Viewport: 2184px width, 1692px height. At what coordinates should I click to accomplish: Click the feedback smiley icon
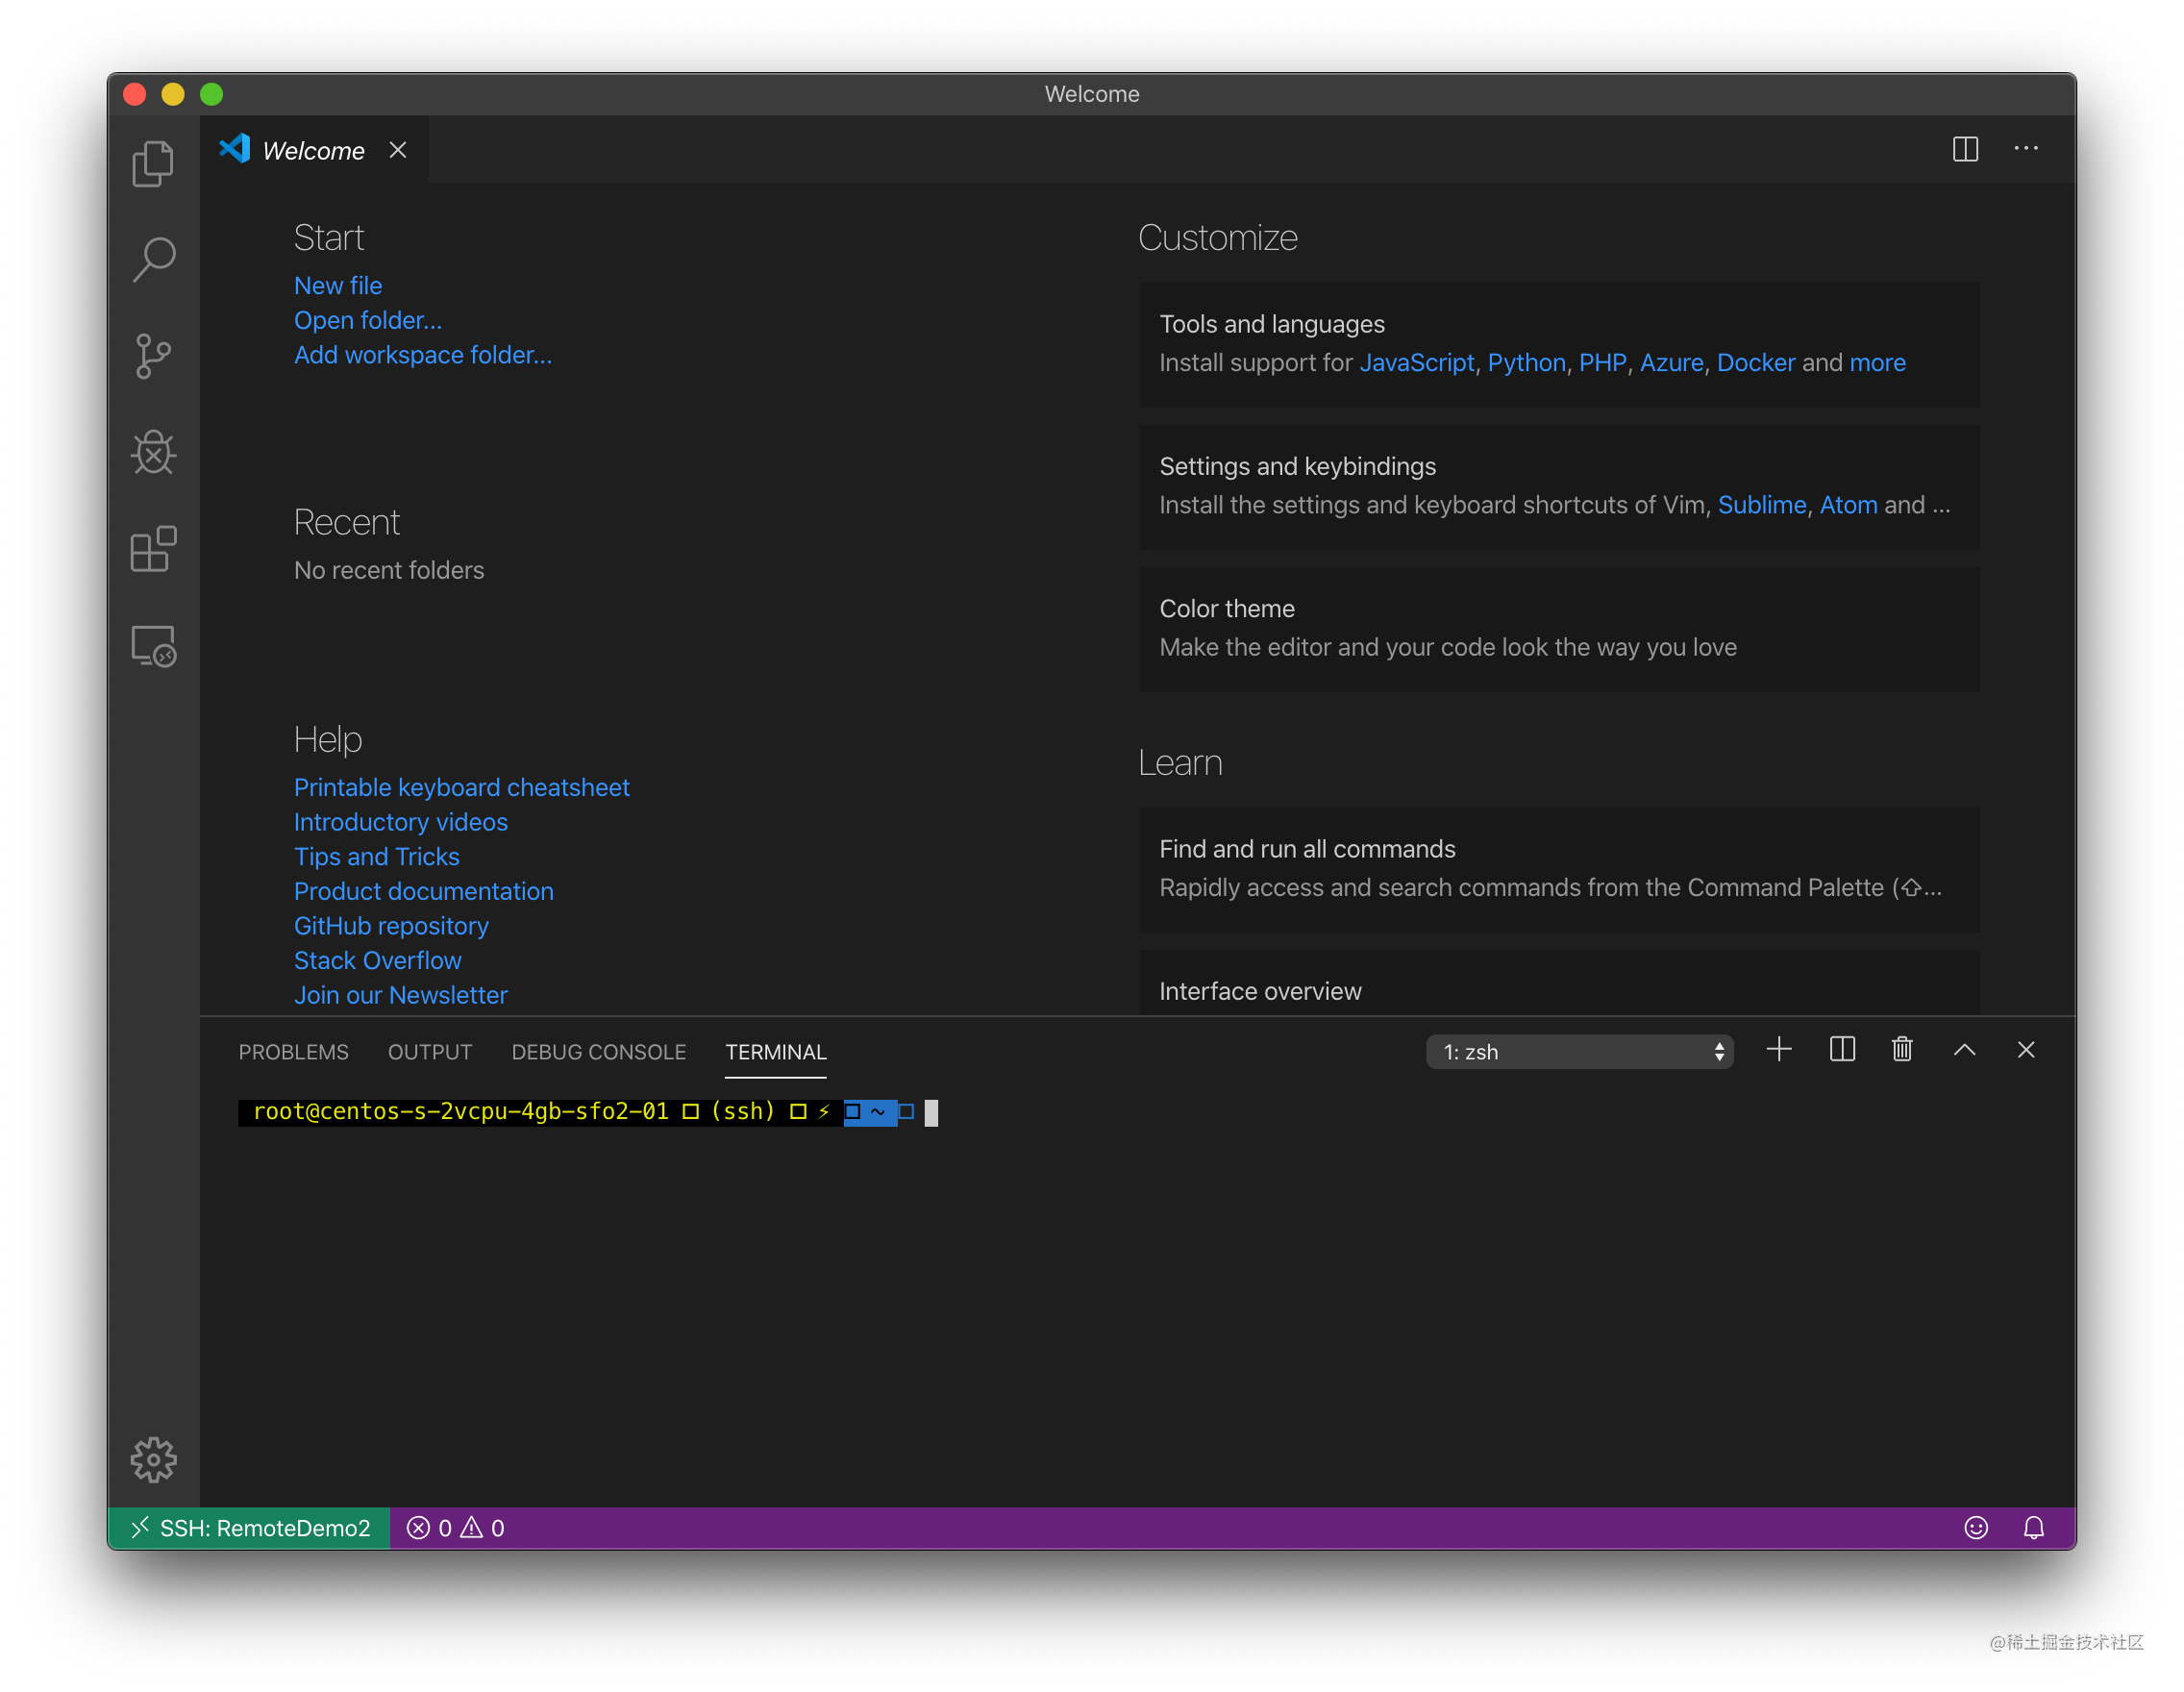[x=1975, y=1528]
